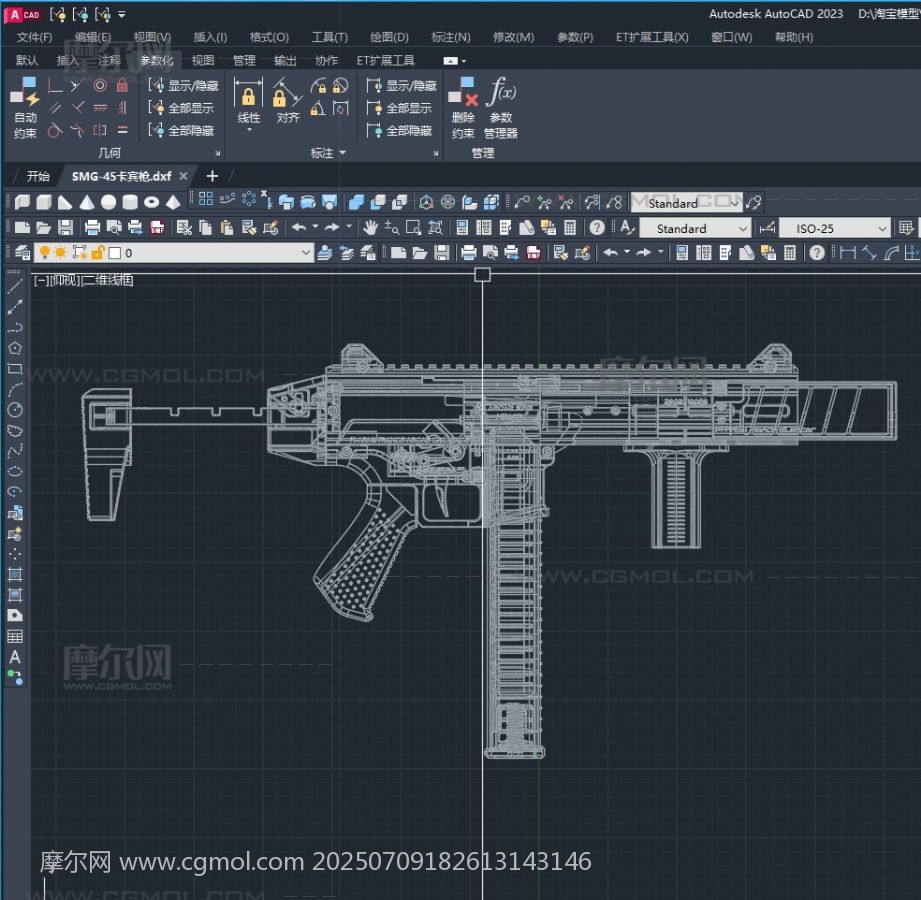
Task: Click the Text Style icon
Action: [x=627, y=228]
